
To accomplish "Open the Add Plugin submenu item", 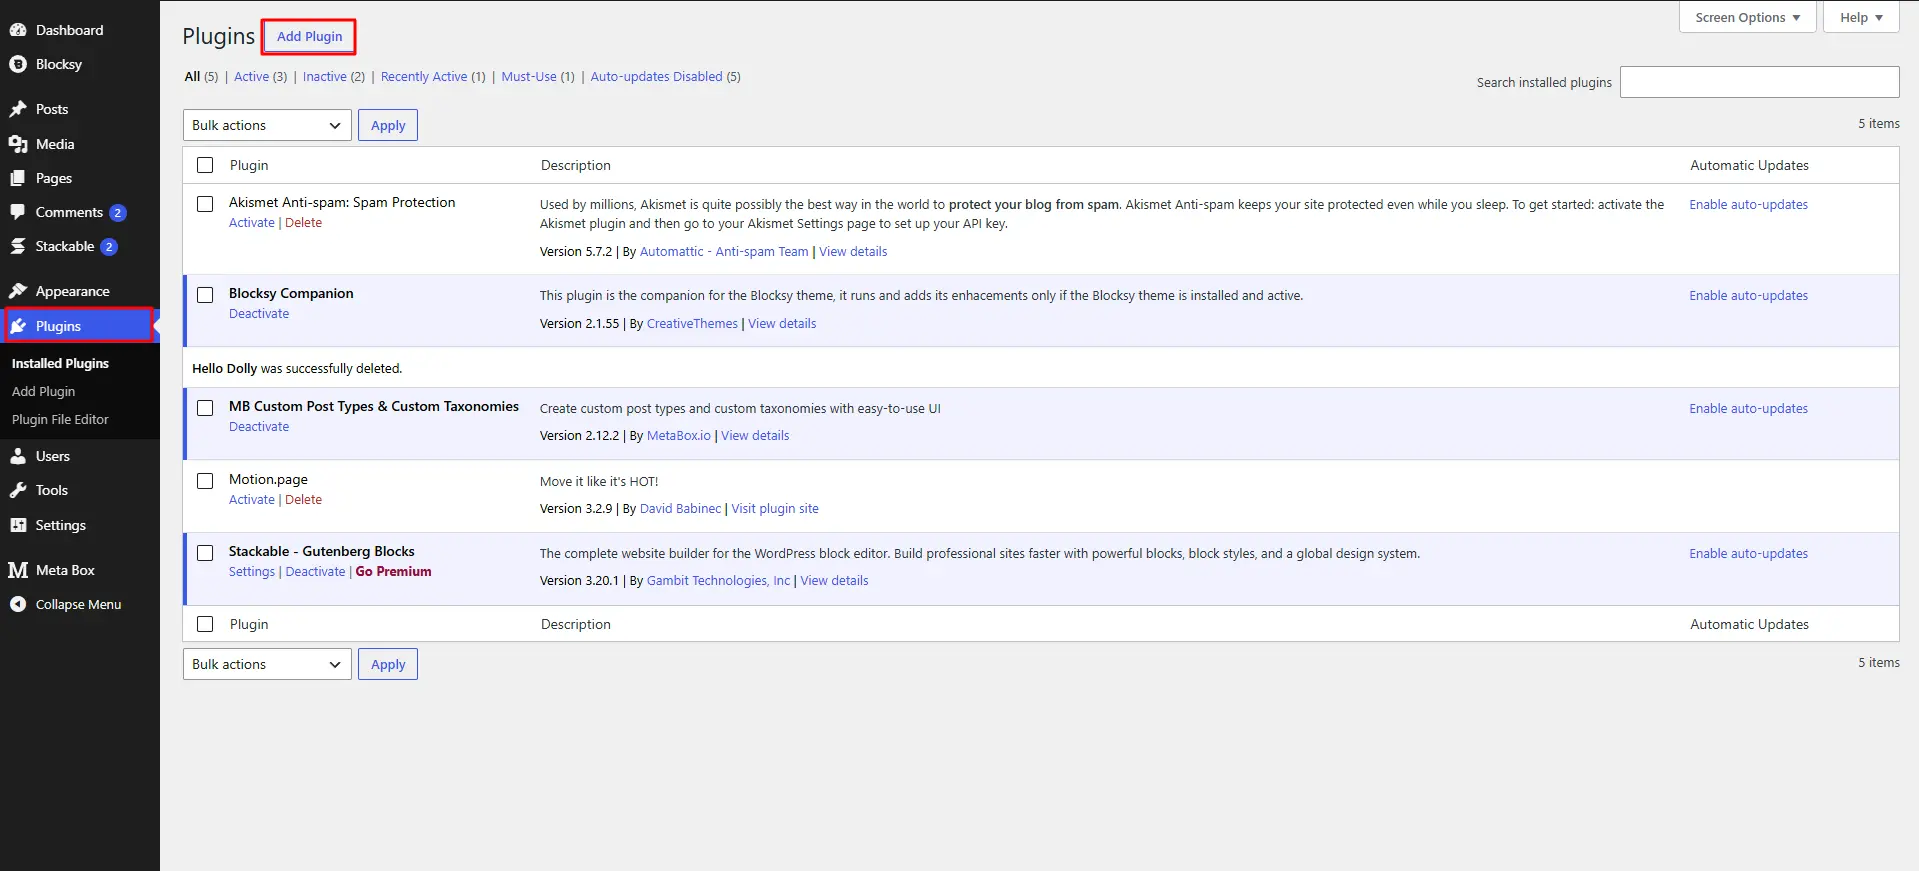I will pyautogui.click(x=44, y=391).
